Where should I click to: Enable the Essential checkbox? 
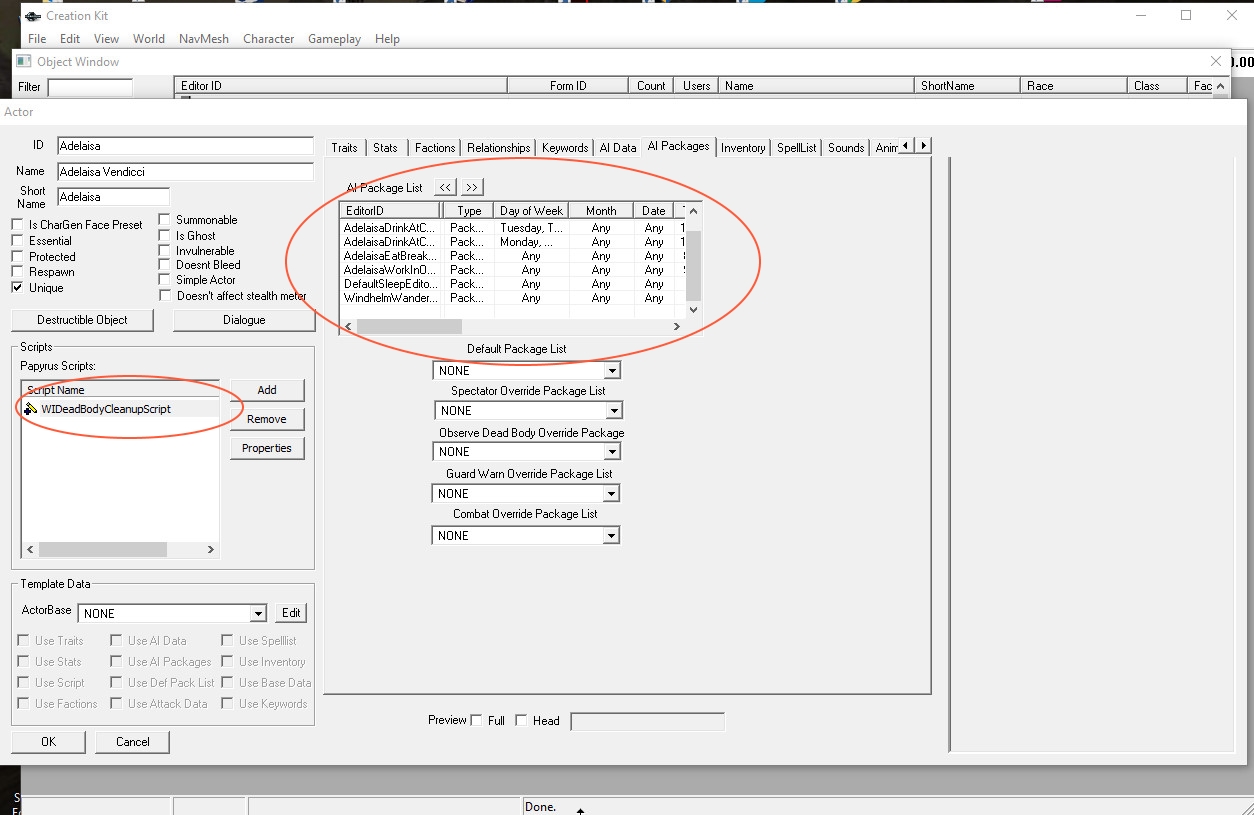coord(17,241)
